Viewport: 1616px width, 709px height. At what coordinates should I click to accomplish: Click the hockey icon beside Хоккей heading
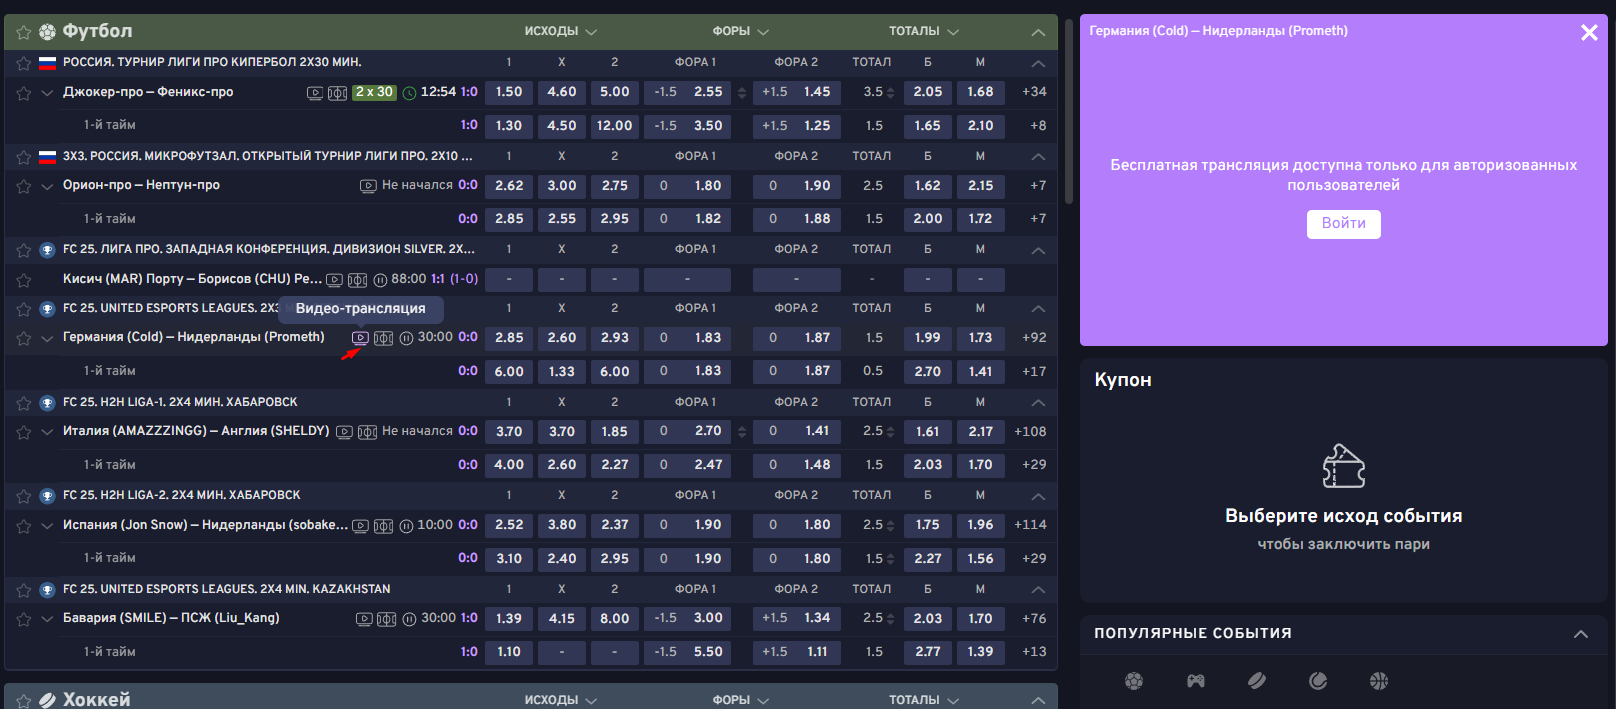click(x=47, y=700)
